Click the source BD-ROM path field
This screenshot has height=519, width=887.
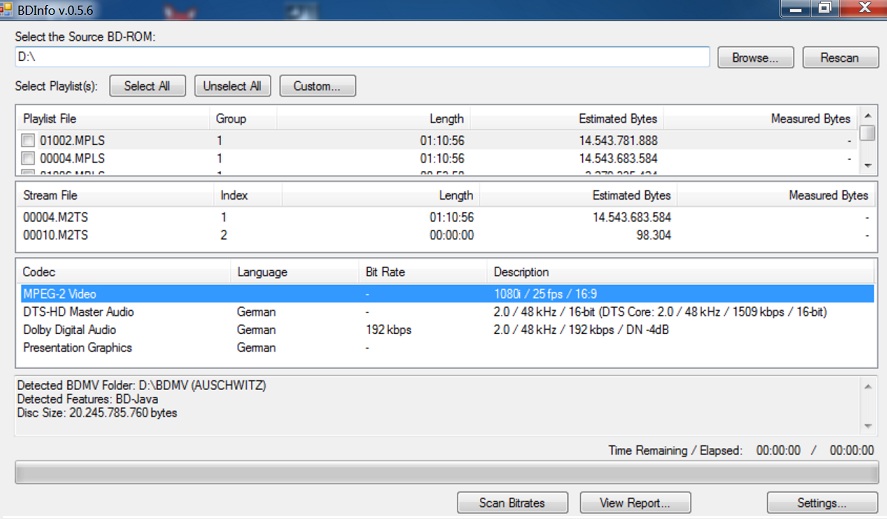(362, 57)
